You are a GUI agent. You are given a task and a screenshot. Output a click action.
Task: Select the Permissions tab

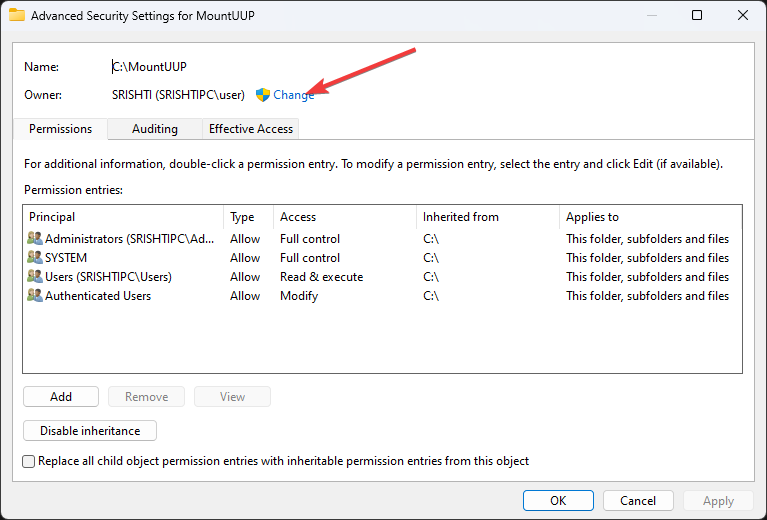(x=60, y=129)
